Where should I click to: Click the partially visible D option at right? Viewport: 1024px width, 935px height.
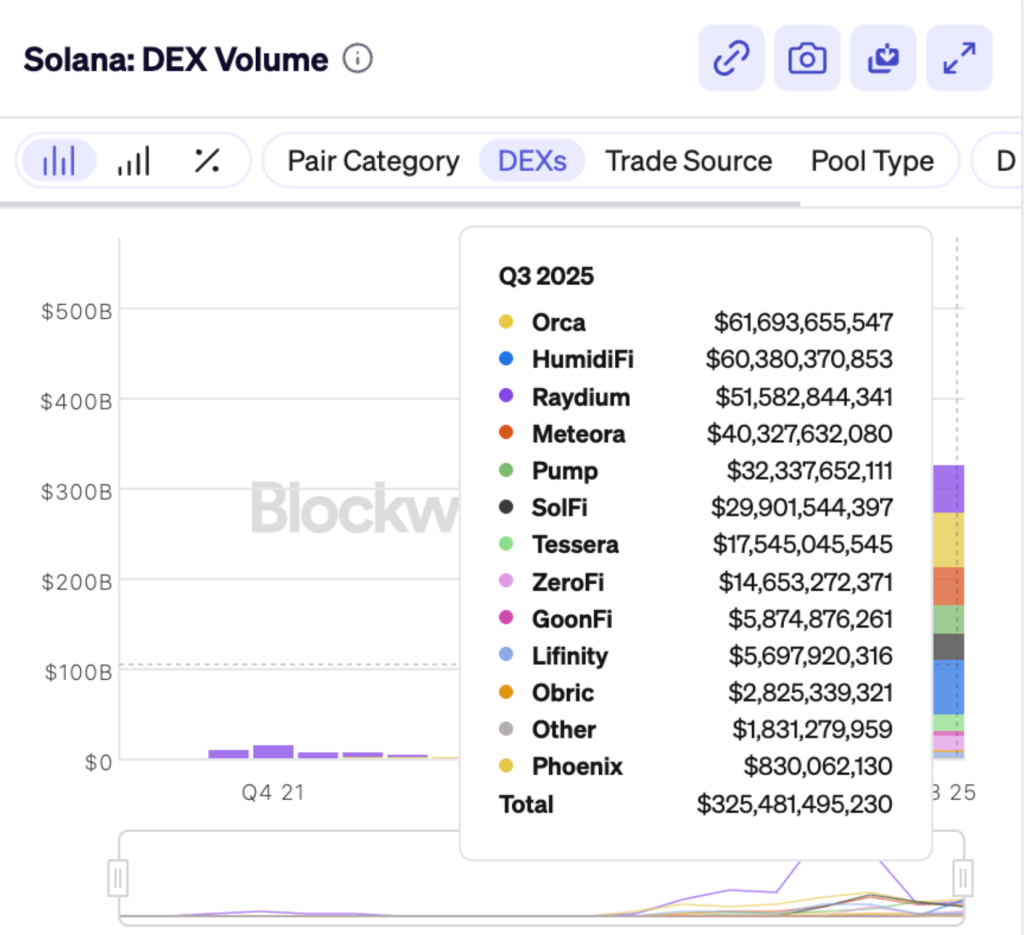click(1005, 161)
